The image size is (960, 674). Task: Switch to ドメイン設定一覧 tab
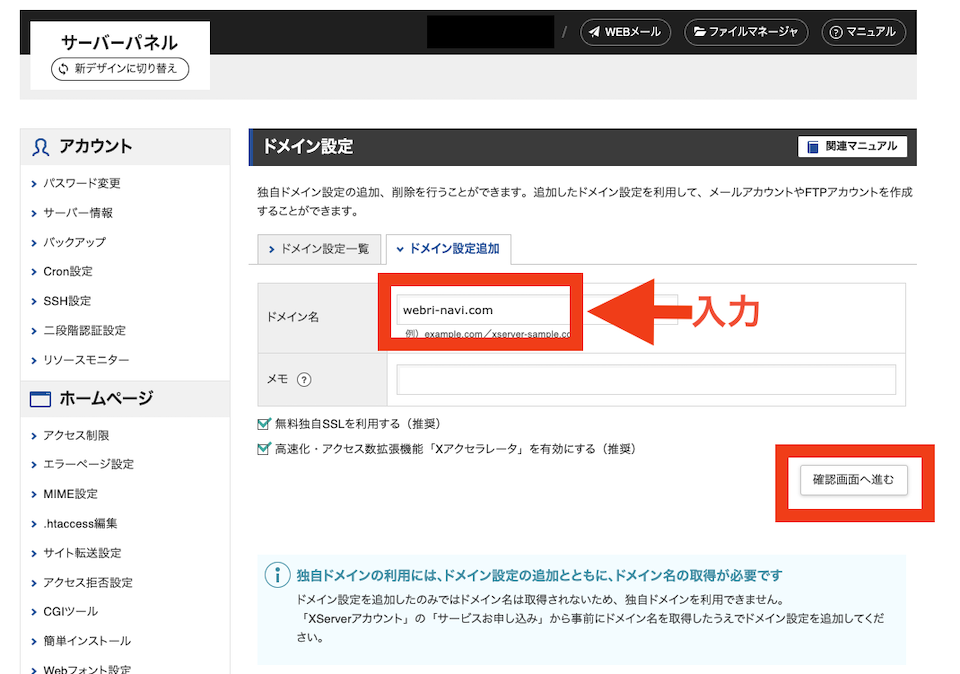click(319, 249)
